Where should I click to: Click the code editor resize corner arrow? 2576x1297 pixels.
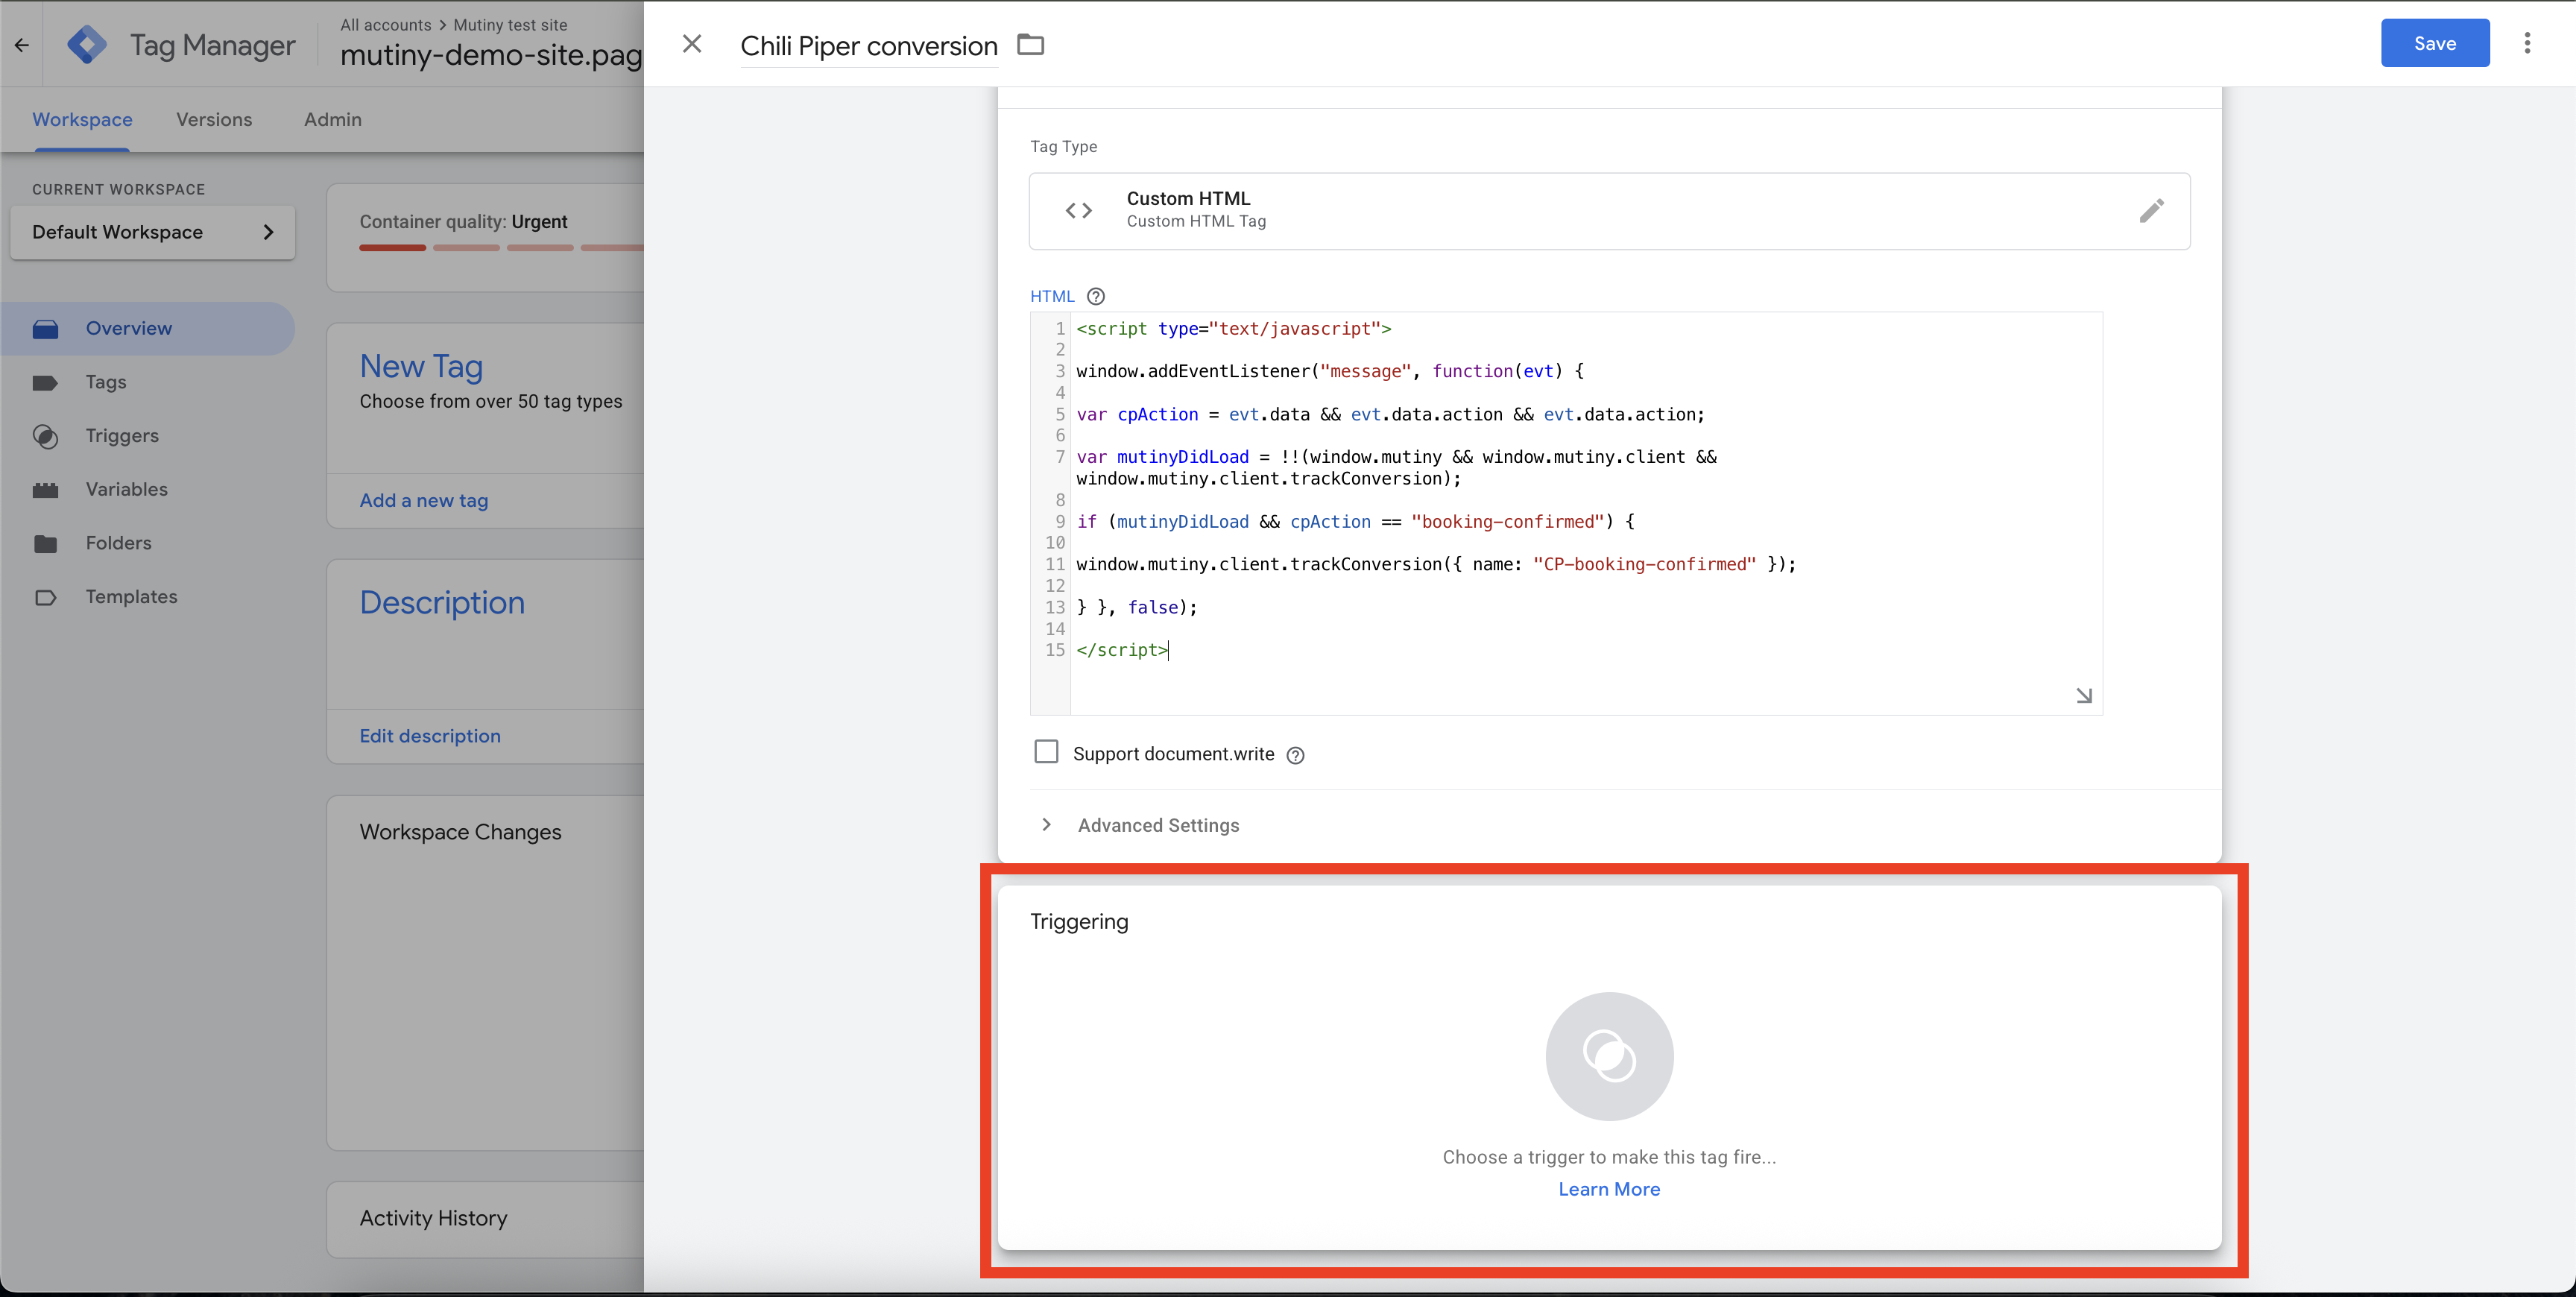[2084, 695]
